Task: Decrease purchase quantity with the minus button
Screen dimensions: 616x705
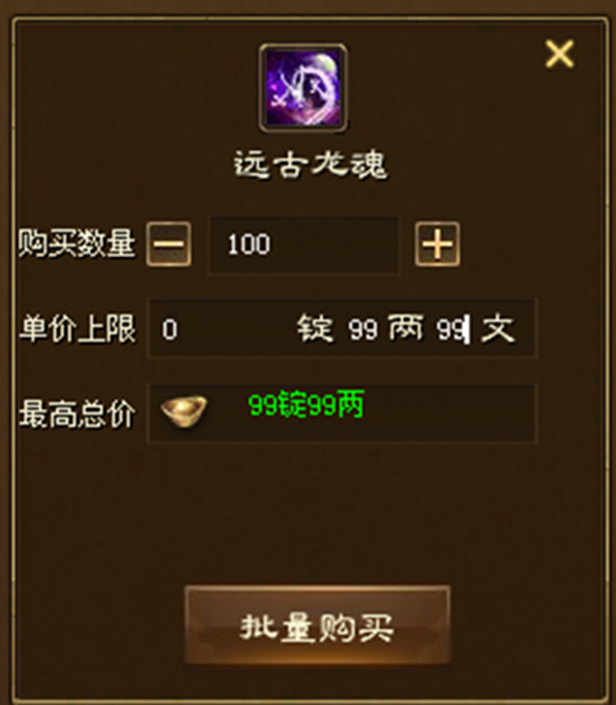Action: pos(169,244)
